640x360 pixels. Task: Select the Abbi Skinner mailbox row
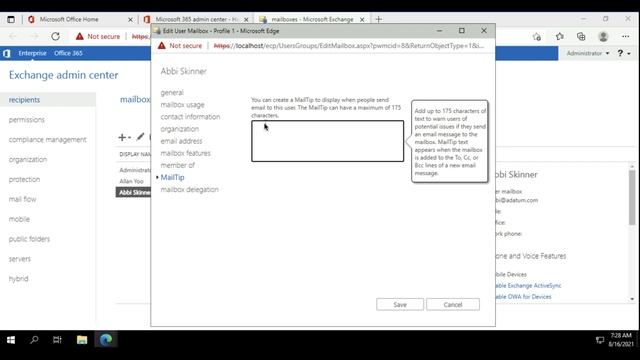[x=133, y=192]
